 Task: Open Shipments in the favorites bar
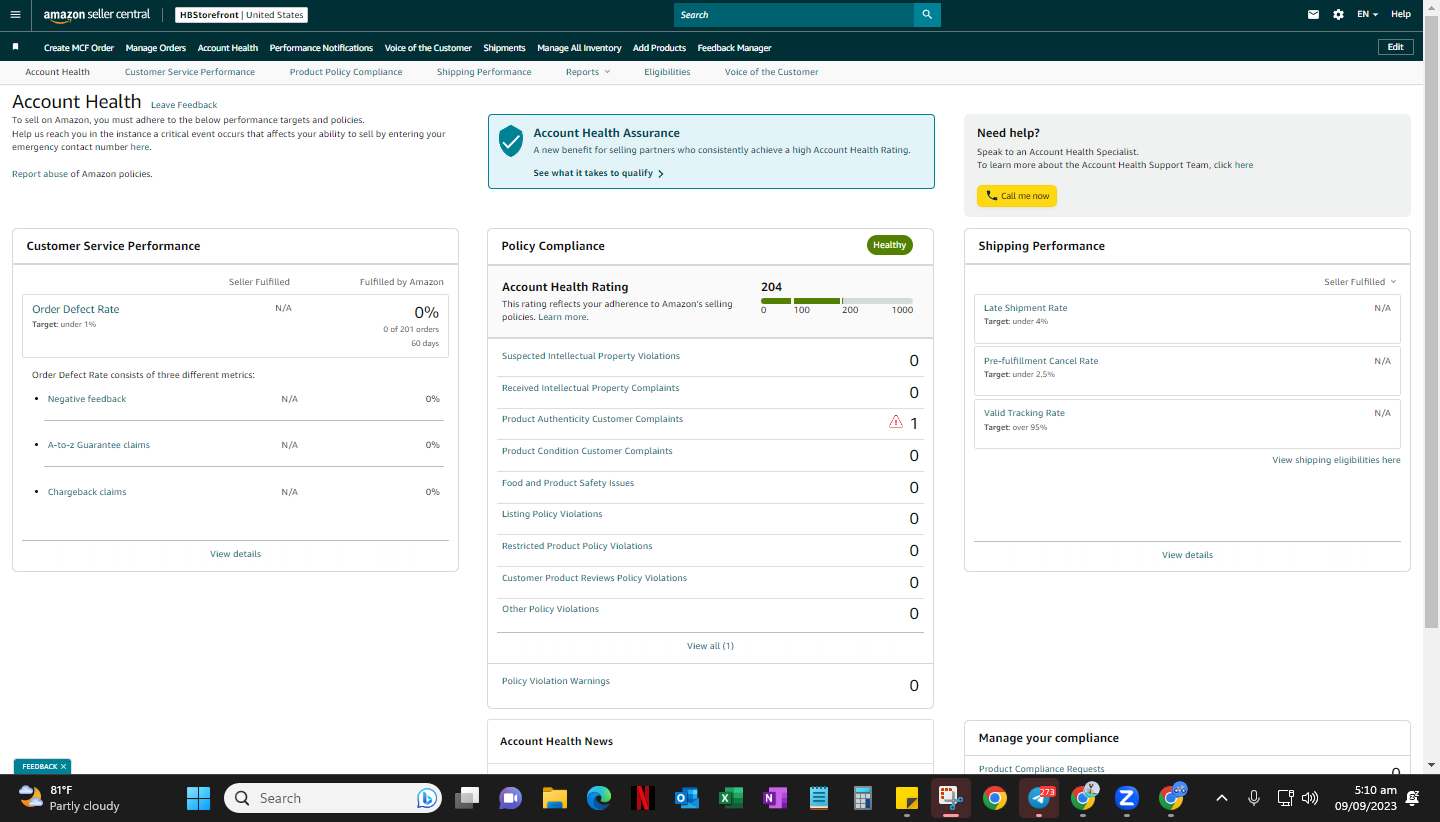(x=504, y=48)
